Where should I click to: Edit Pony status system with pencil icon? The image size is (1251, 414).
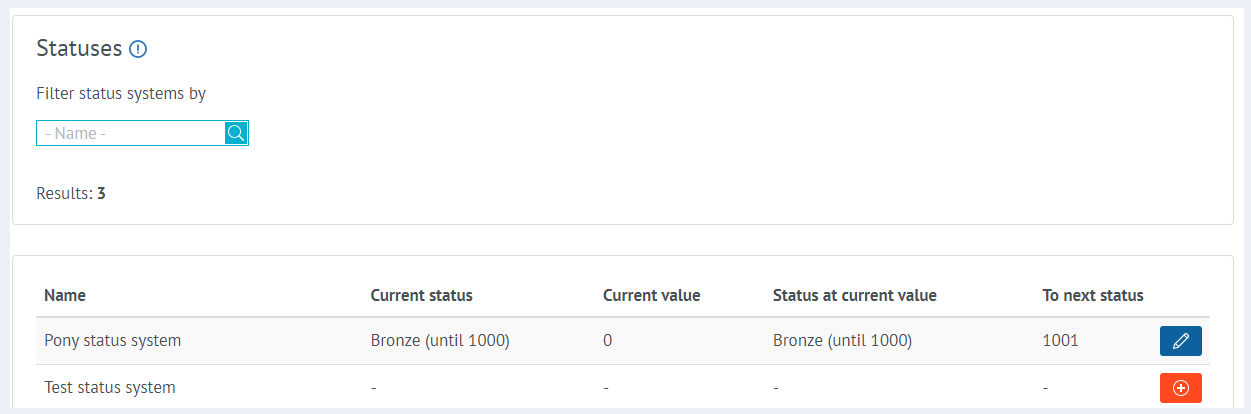tap(1180, 341)
